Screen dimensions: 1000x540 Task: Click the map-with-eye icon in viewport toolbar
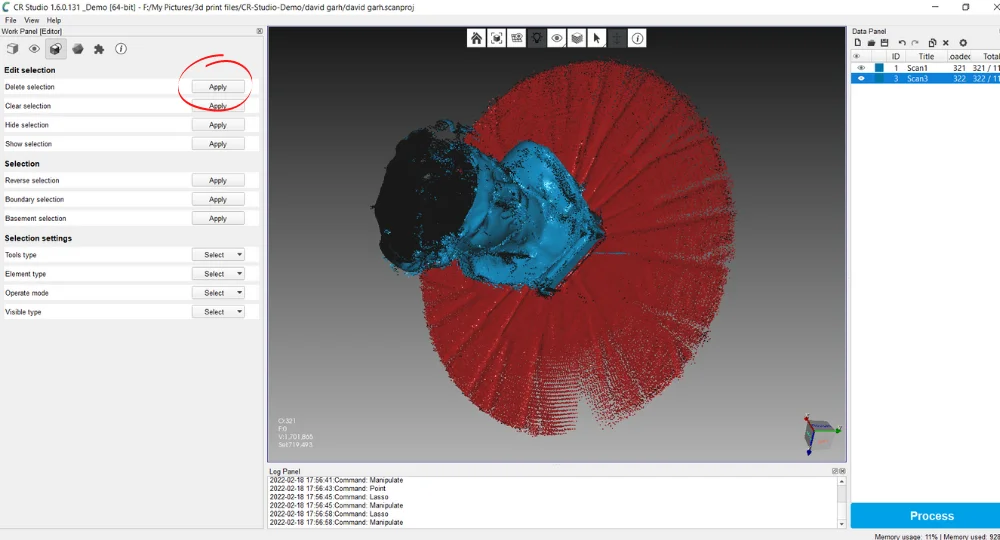tap(517, 38)
